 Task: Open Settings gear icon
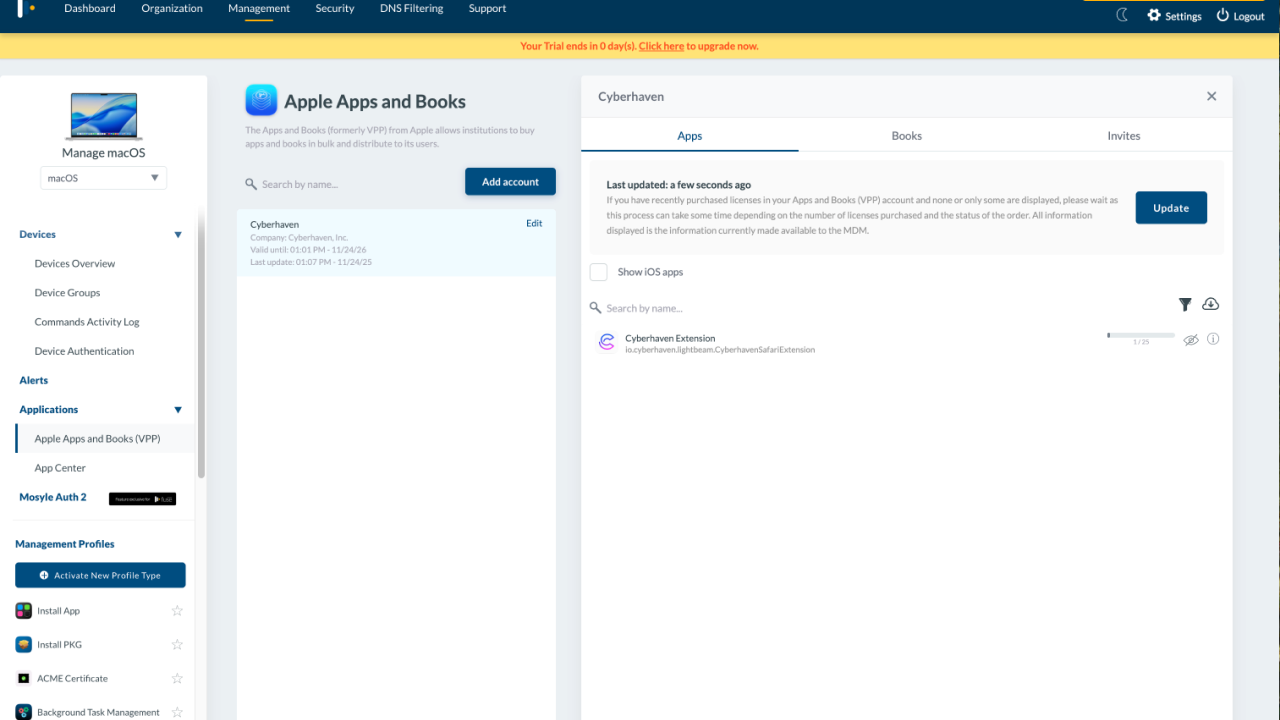click(1154, 15)
